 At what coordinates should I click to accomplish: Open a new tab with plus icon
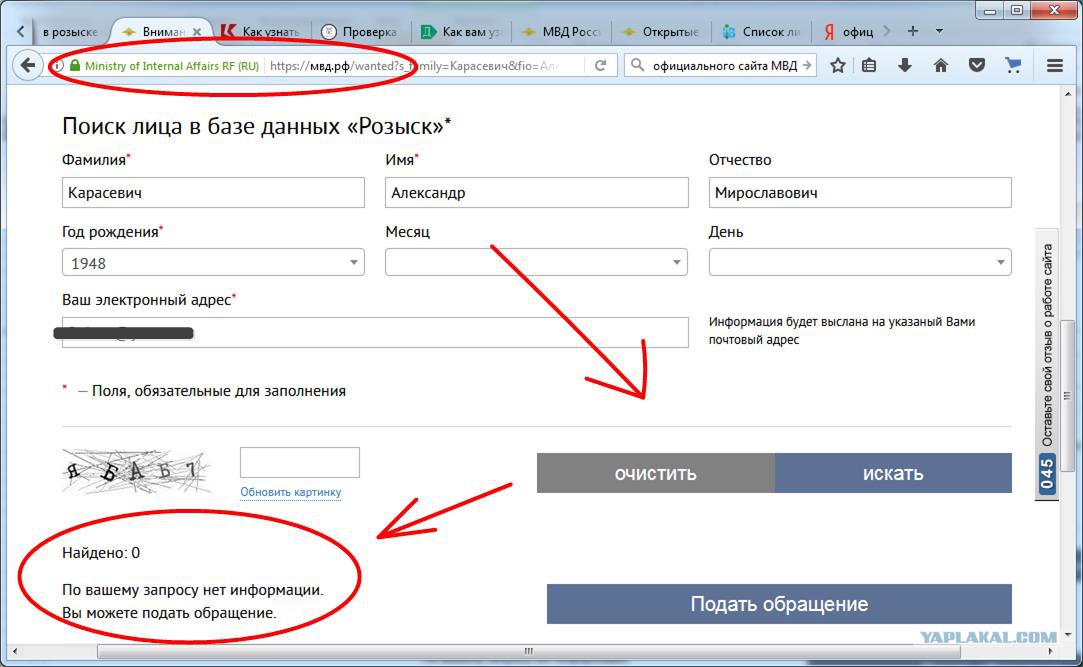pyautogui.click(x=912, y=31)
